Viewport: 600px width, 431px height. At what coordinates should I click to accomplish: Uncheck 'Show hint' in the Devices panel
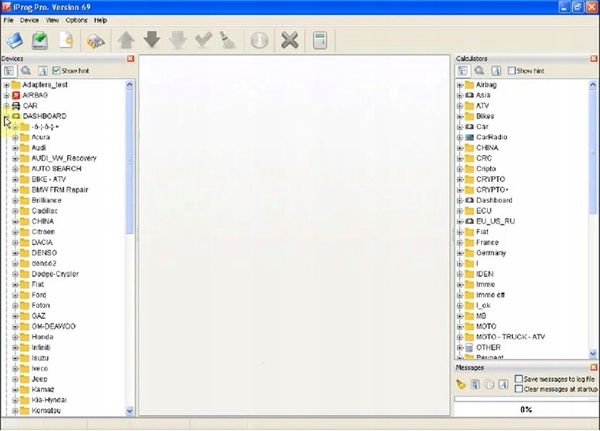tap(56, 71)
